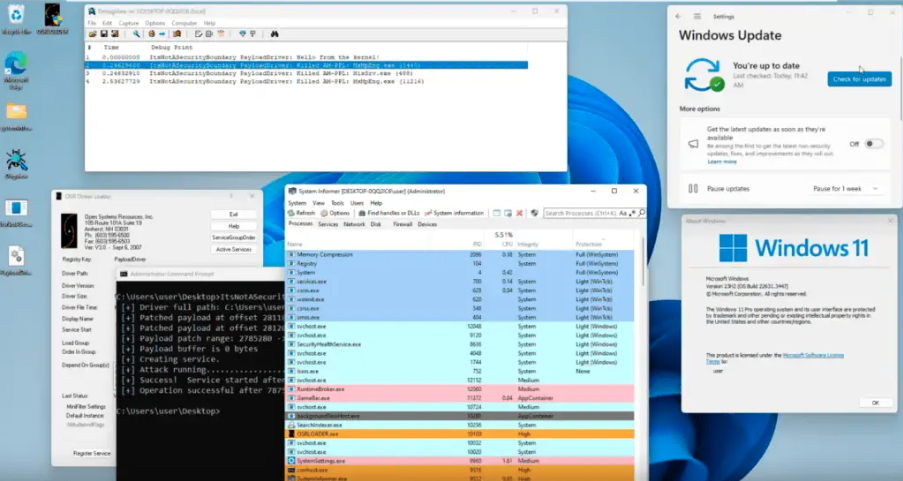903x481 pixels.
Task: Open the Capture menu in DebugView
Action: 129,22
